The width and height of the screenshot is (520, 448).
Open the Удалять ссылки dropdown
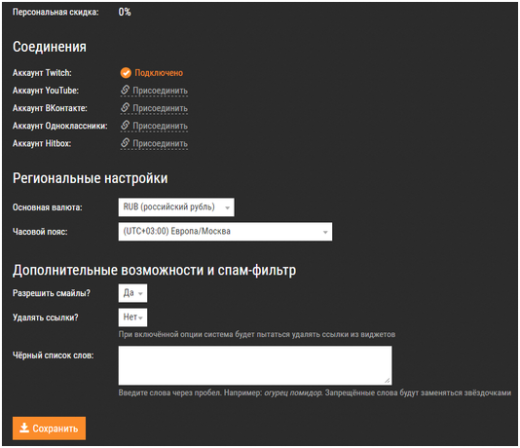(133, 317)
